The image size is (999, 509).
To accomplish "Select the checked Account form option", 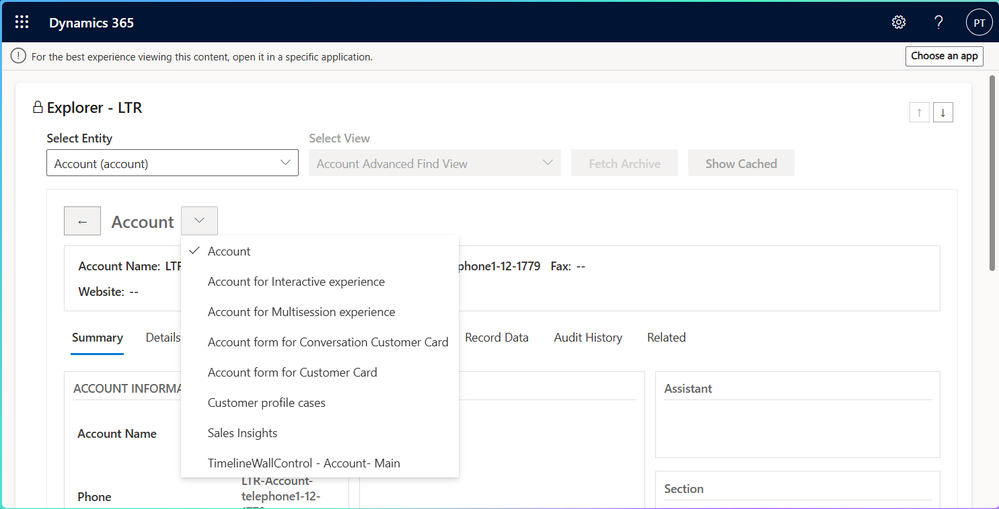I will click(x=320, y=251).
